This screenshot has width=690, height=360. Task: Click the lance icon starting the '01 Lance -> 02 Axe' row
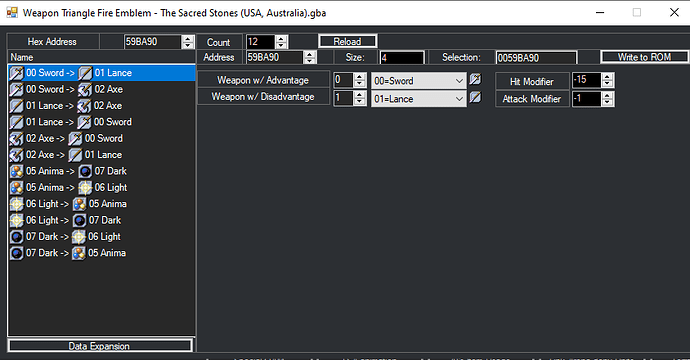tap(16, 106)
